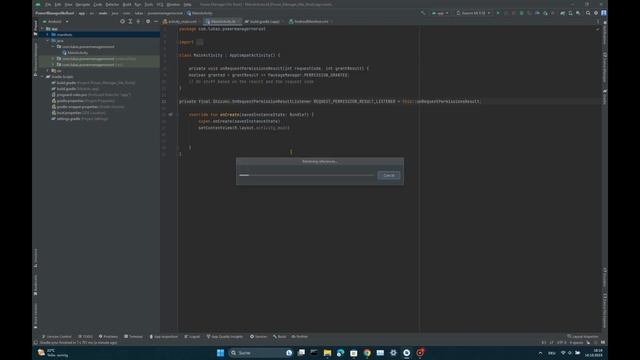Open the Profiler tool window

pos(300,337)
